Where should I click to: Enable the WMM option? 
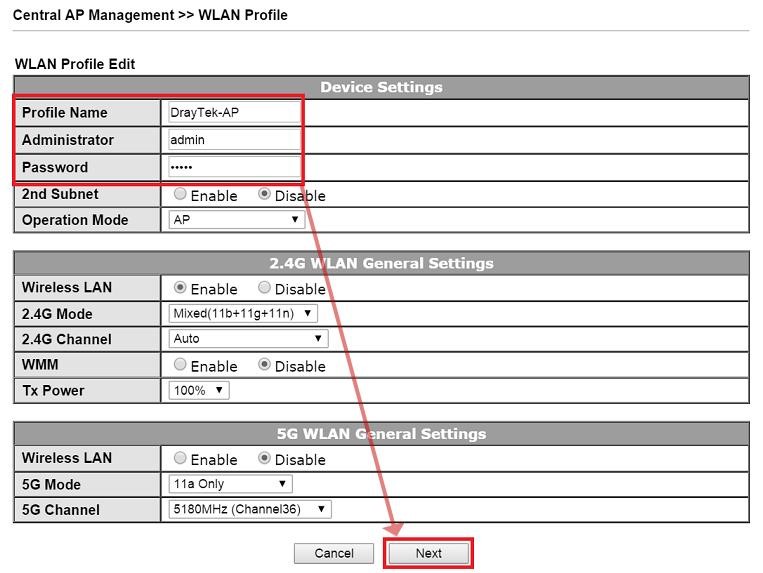click(x=181, y=365)
